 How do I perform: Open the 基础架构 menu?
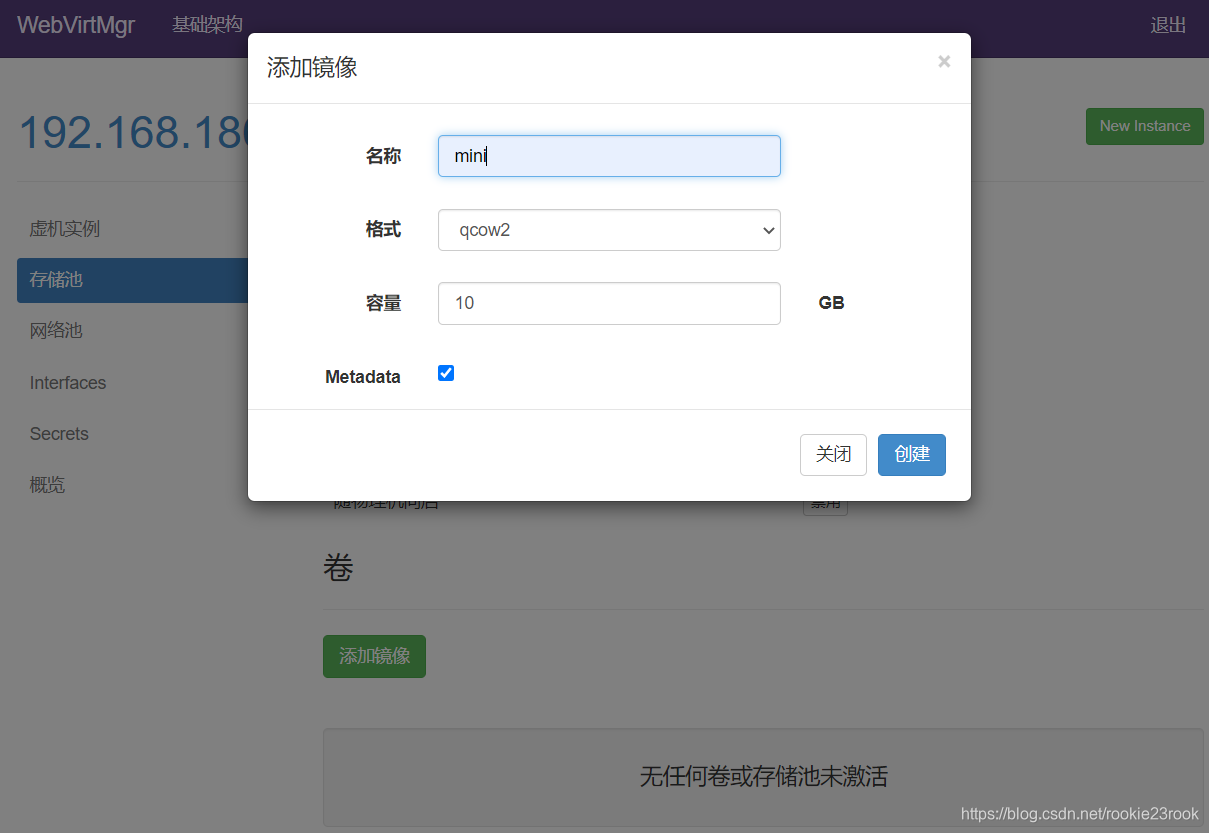[207, 25]
